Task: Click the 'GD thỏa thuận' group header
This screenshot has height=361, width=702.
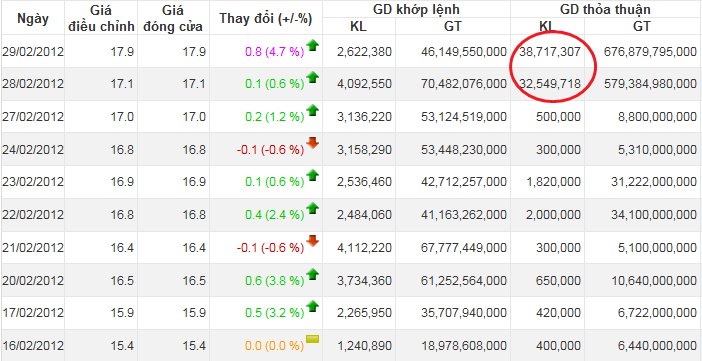Action: [606, 9]
